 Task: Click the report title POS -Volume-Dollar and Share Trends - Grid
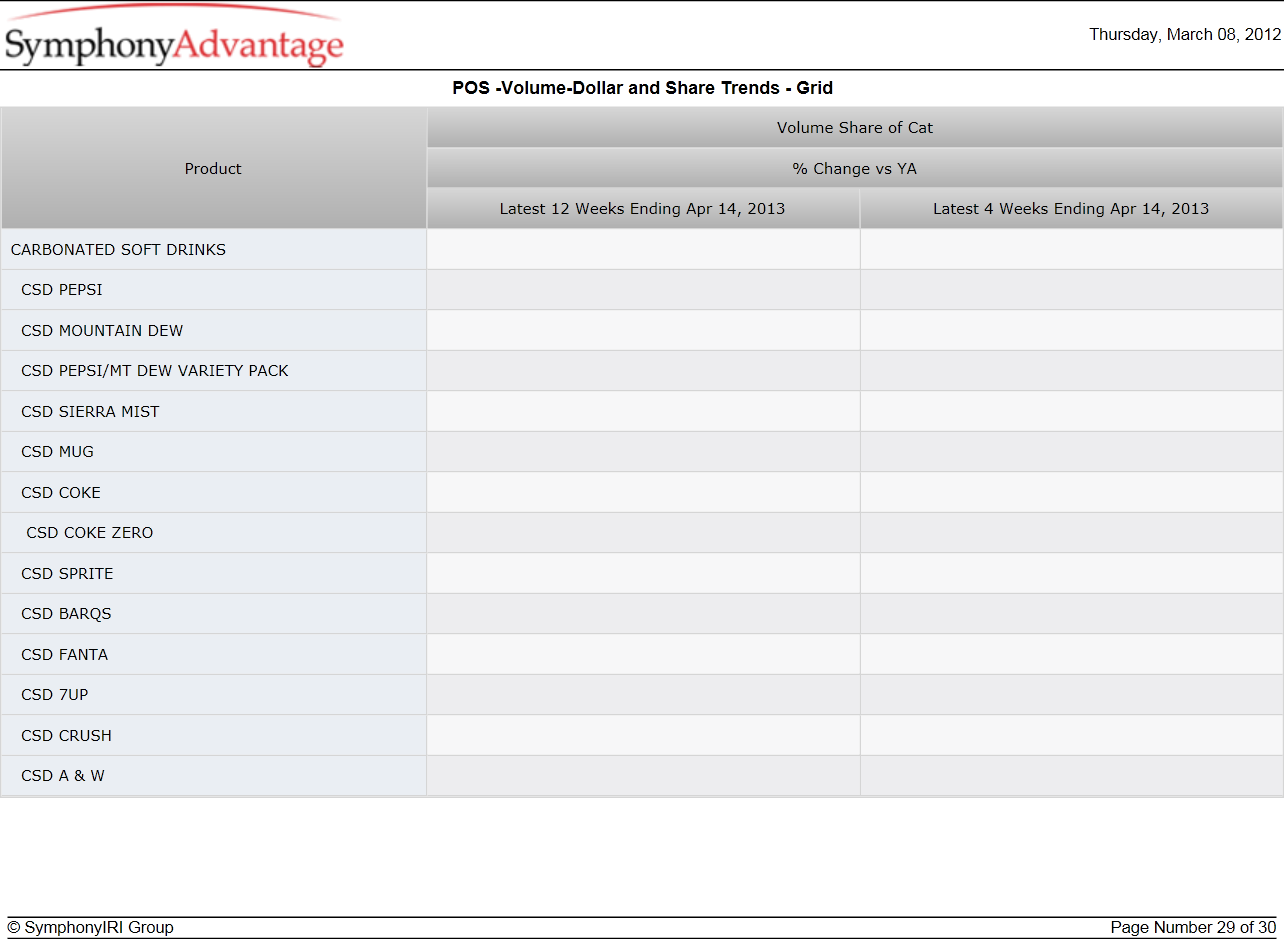[642, 88]
